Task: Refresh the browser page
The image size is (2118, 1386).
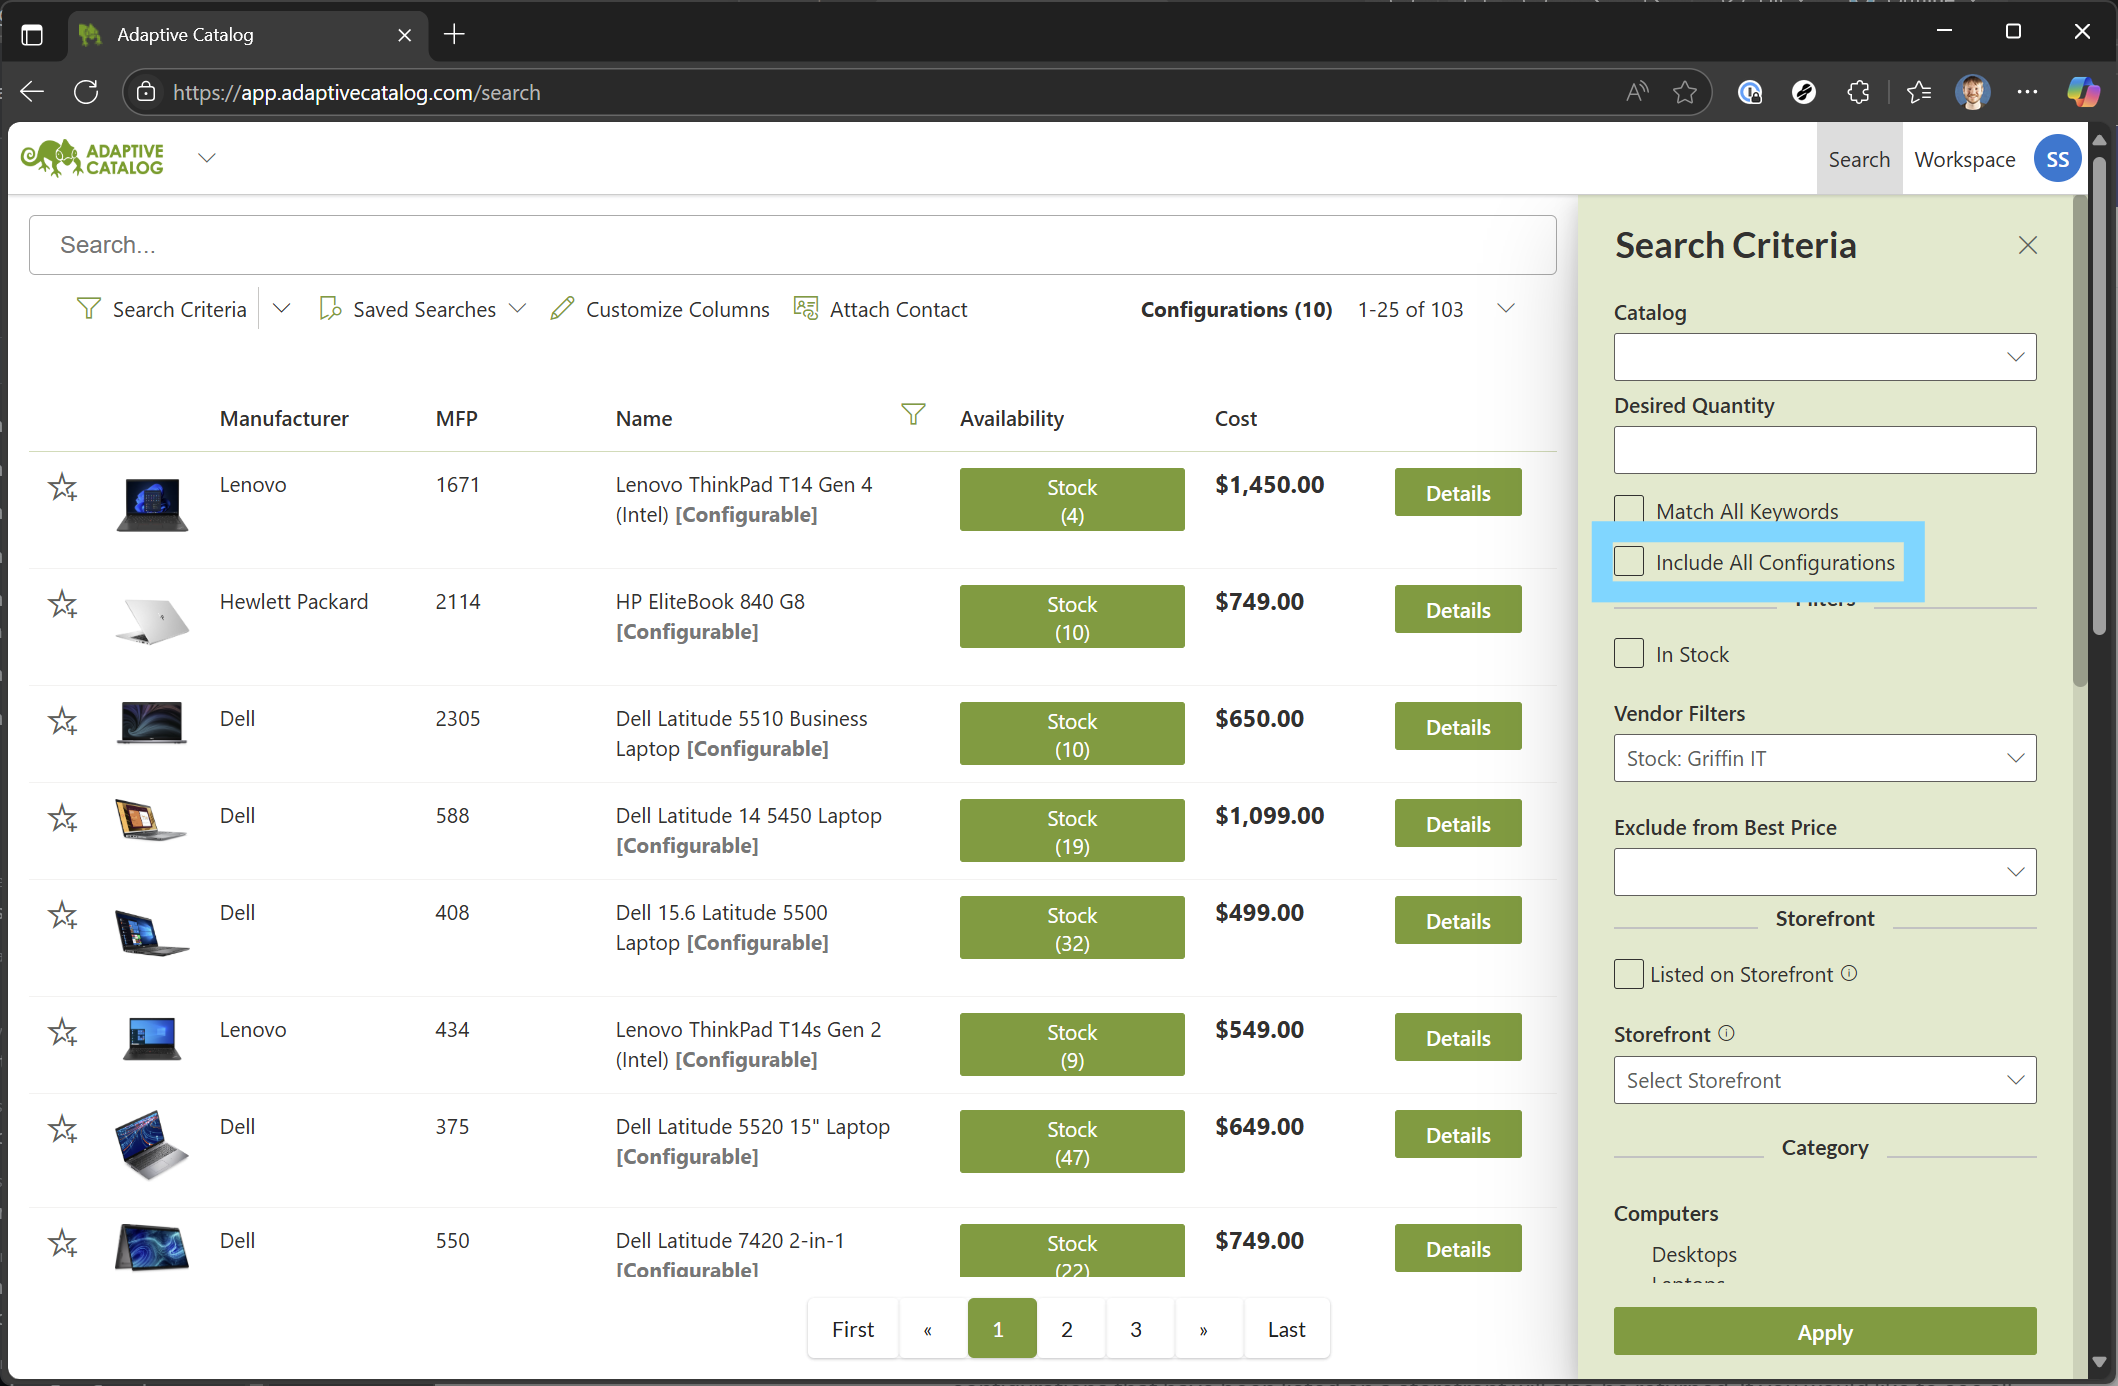Action: [x=86, y=92]
